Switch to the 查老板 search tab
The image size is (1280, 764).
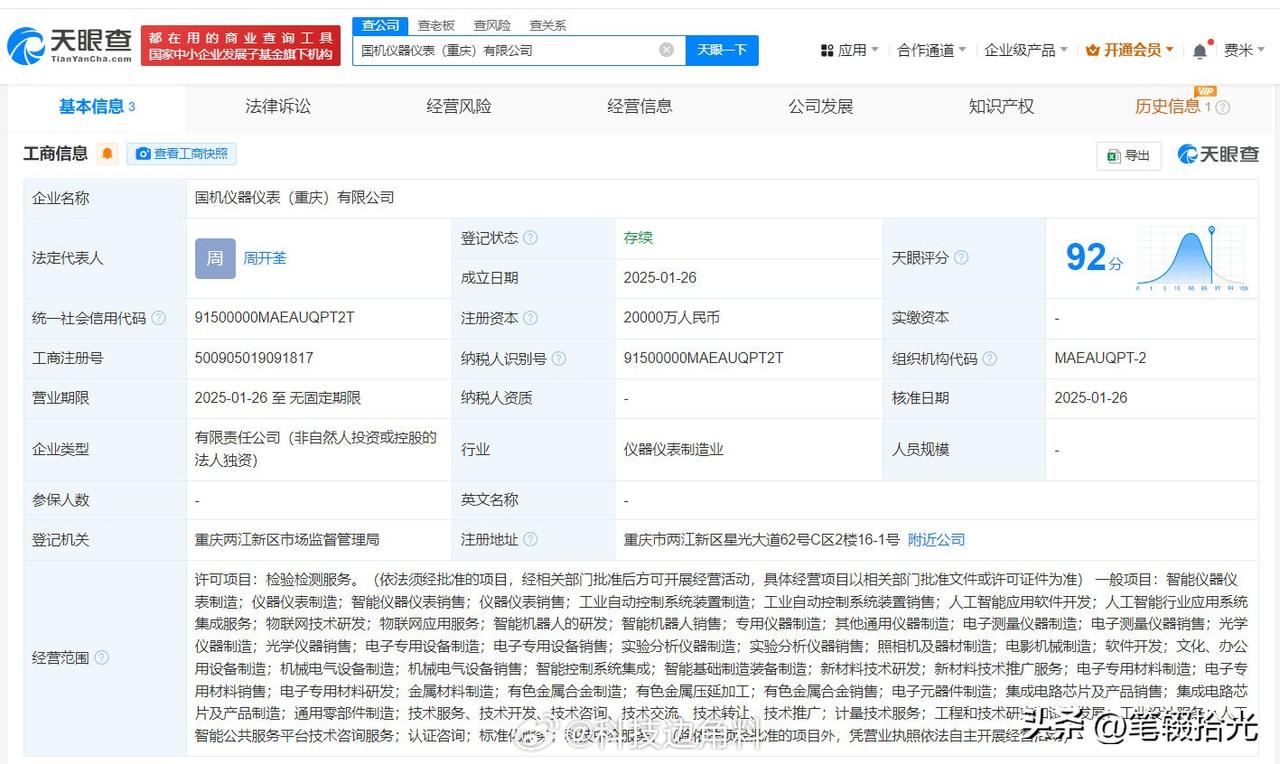pos(436,25)
